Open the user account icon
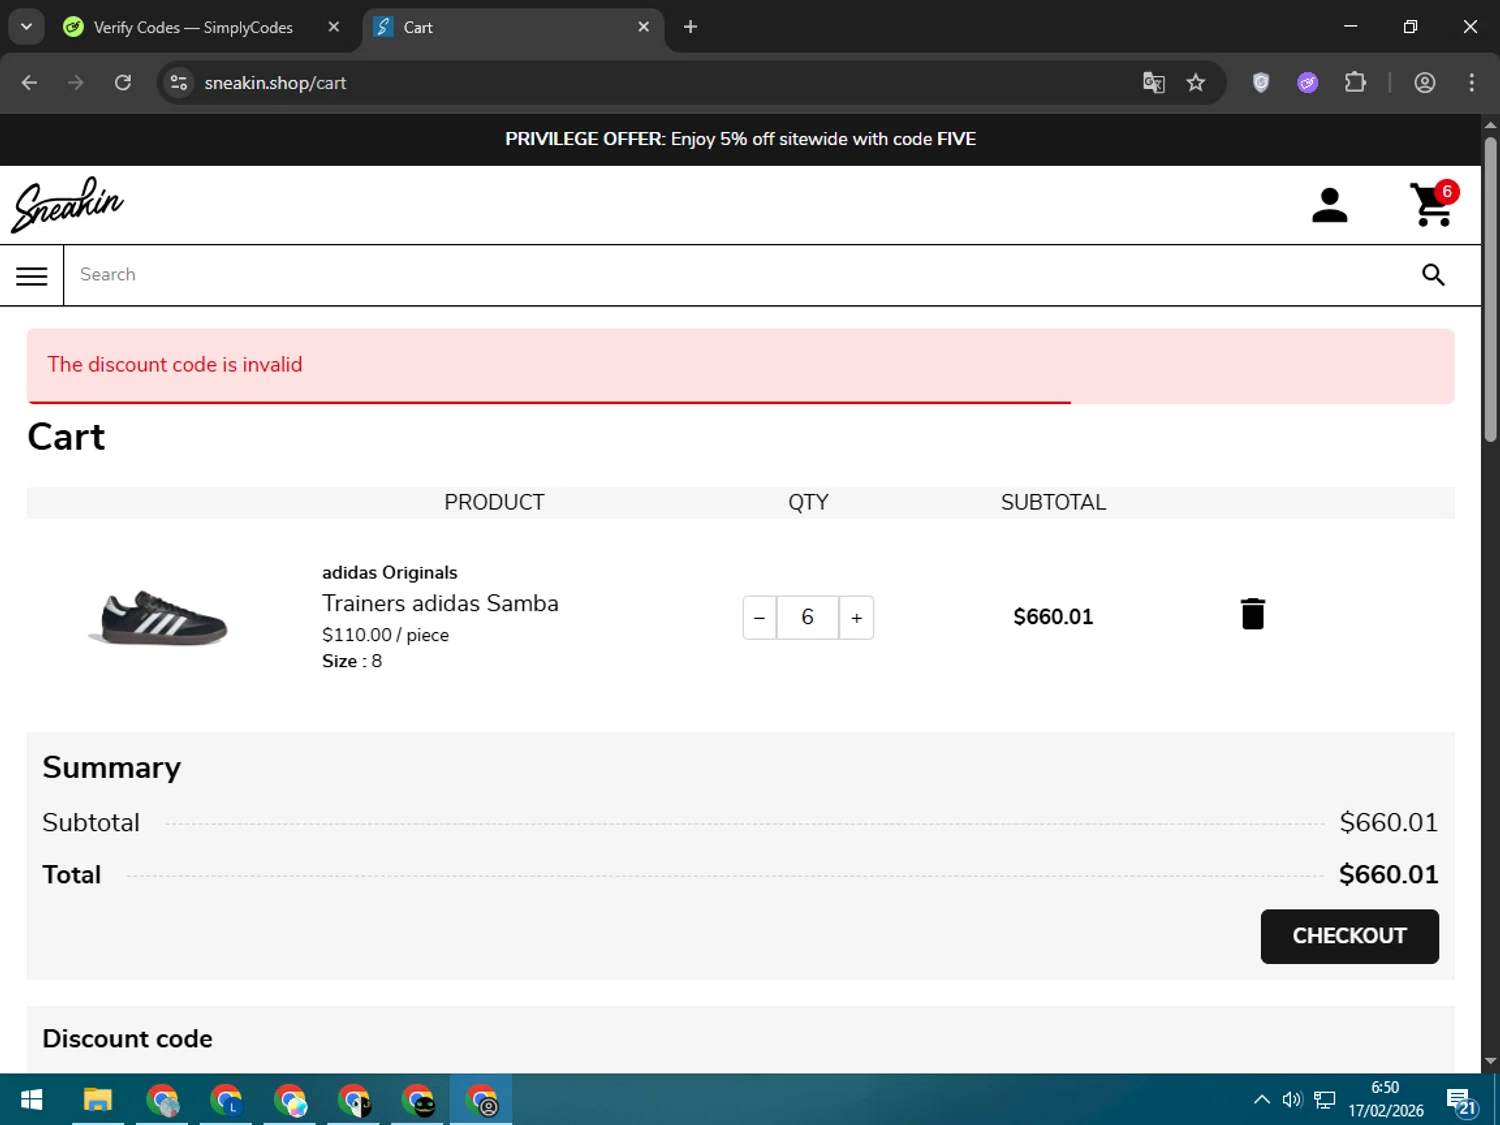 pos(1329,205)
